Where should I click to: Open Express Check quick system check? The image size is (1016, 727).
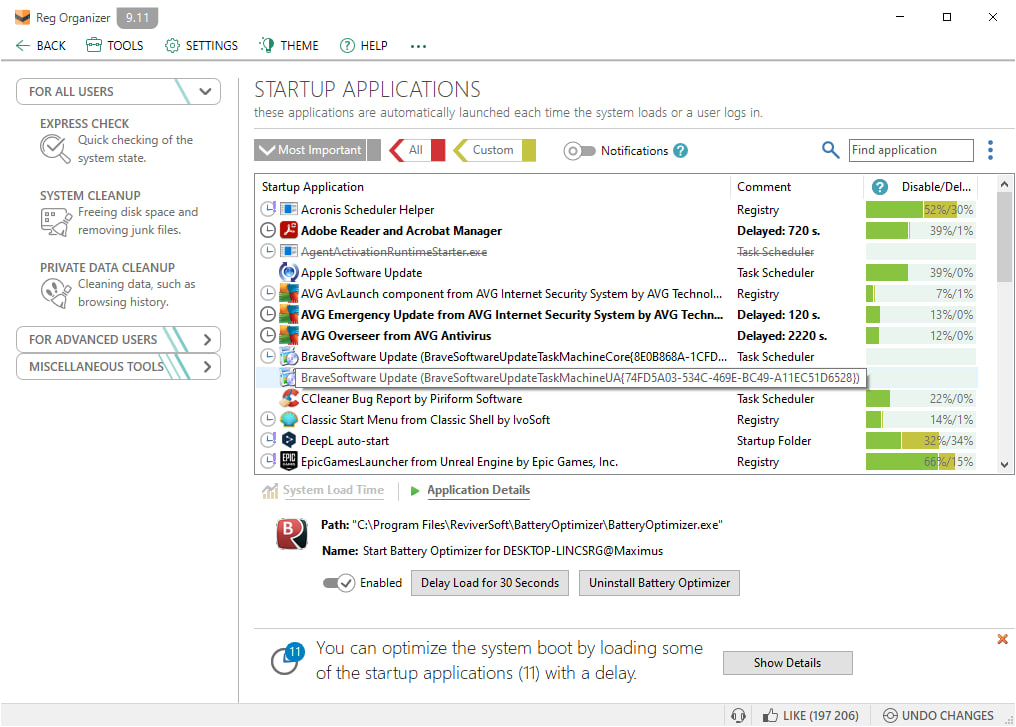click(117, 140)
